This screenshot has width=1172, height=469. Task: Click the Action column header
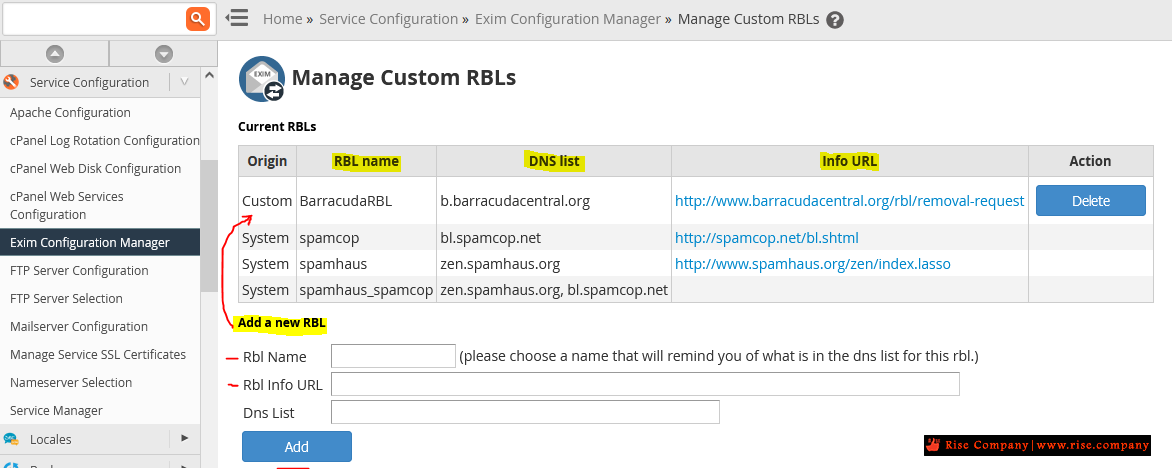point(1091,161)
